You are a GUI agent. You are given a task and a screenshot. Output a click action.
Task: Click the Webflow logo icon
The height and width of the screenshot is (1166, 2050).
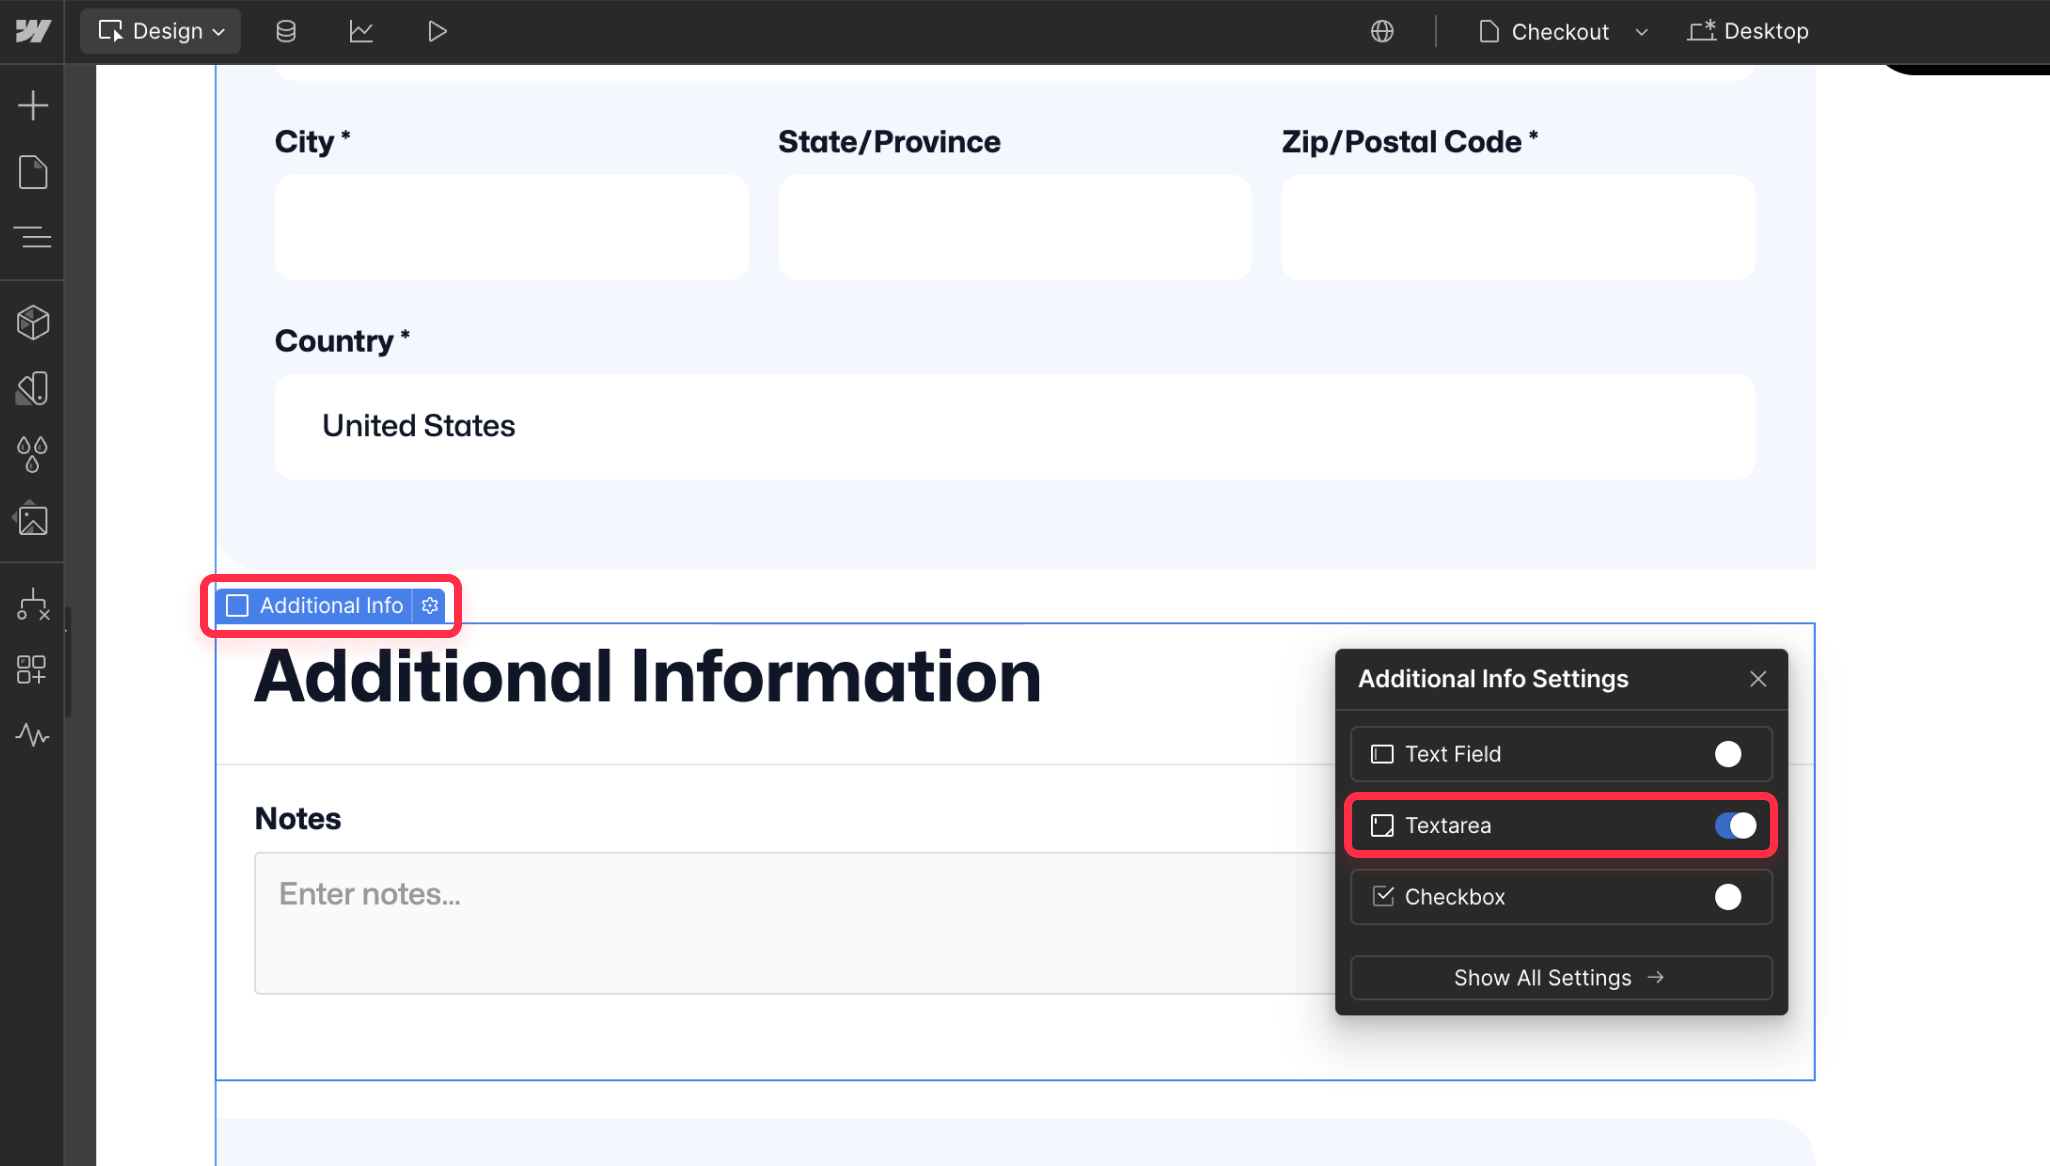point(32,31)
